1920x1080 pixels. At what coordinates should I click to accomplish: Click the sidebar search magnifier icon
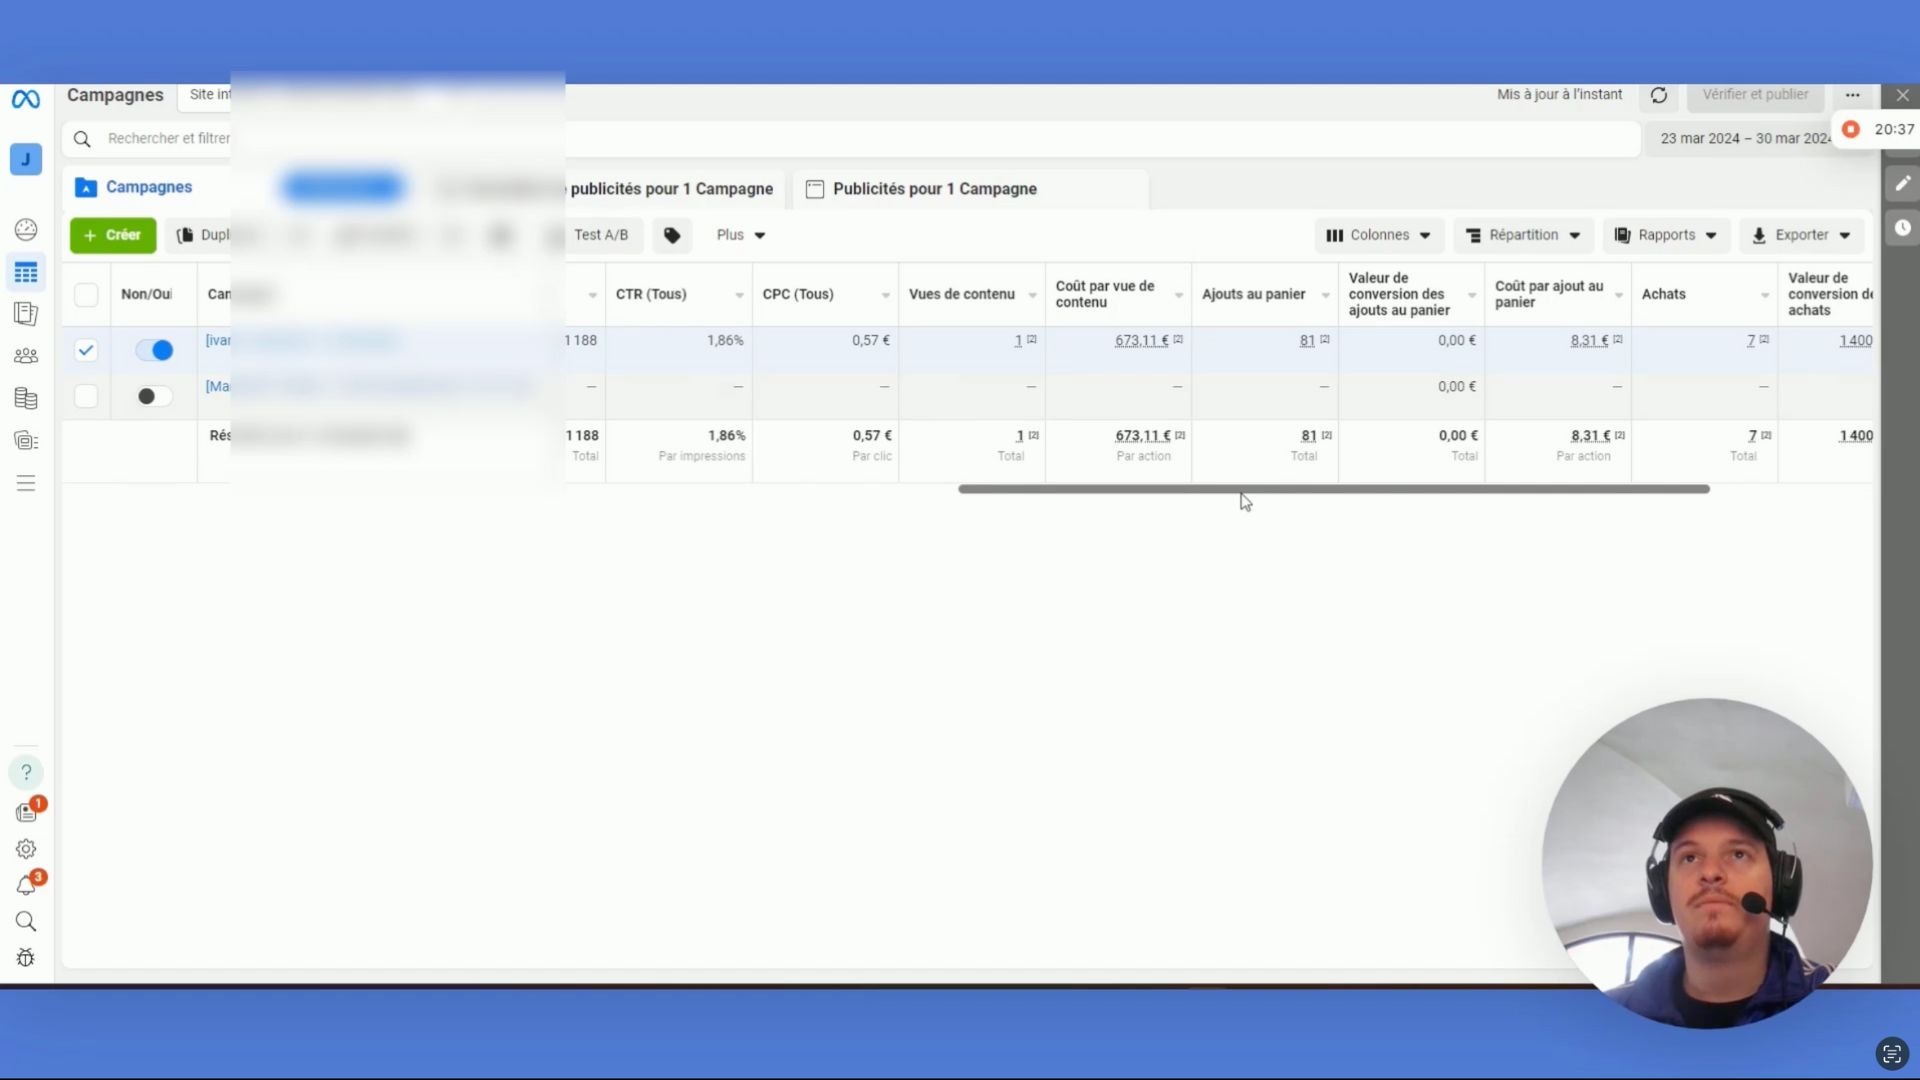(26, 922)
